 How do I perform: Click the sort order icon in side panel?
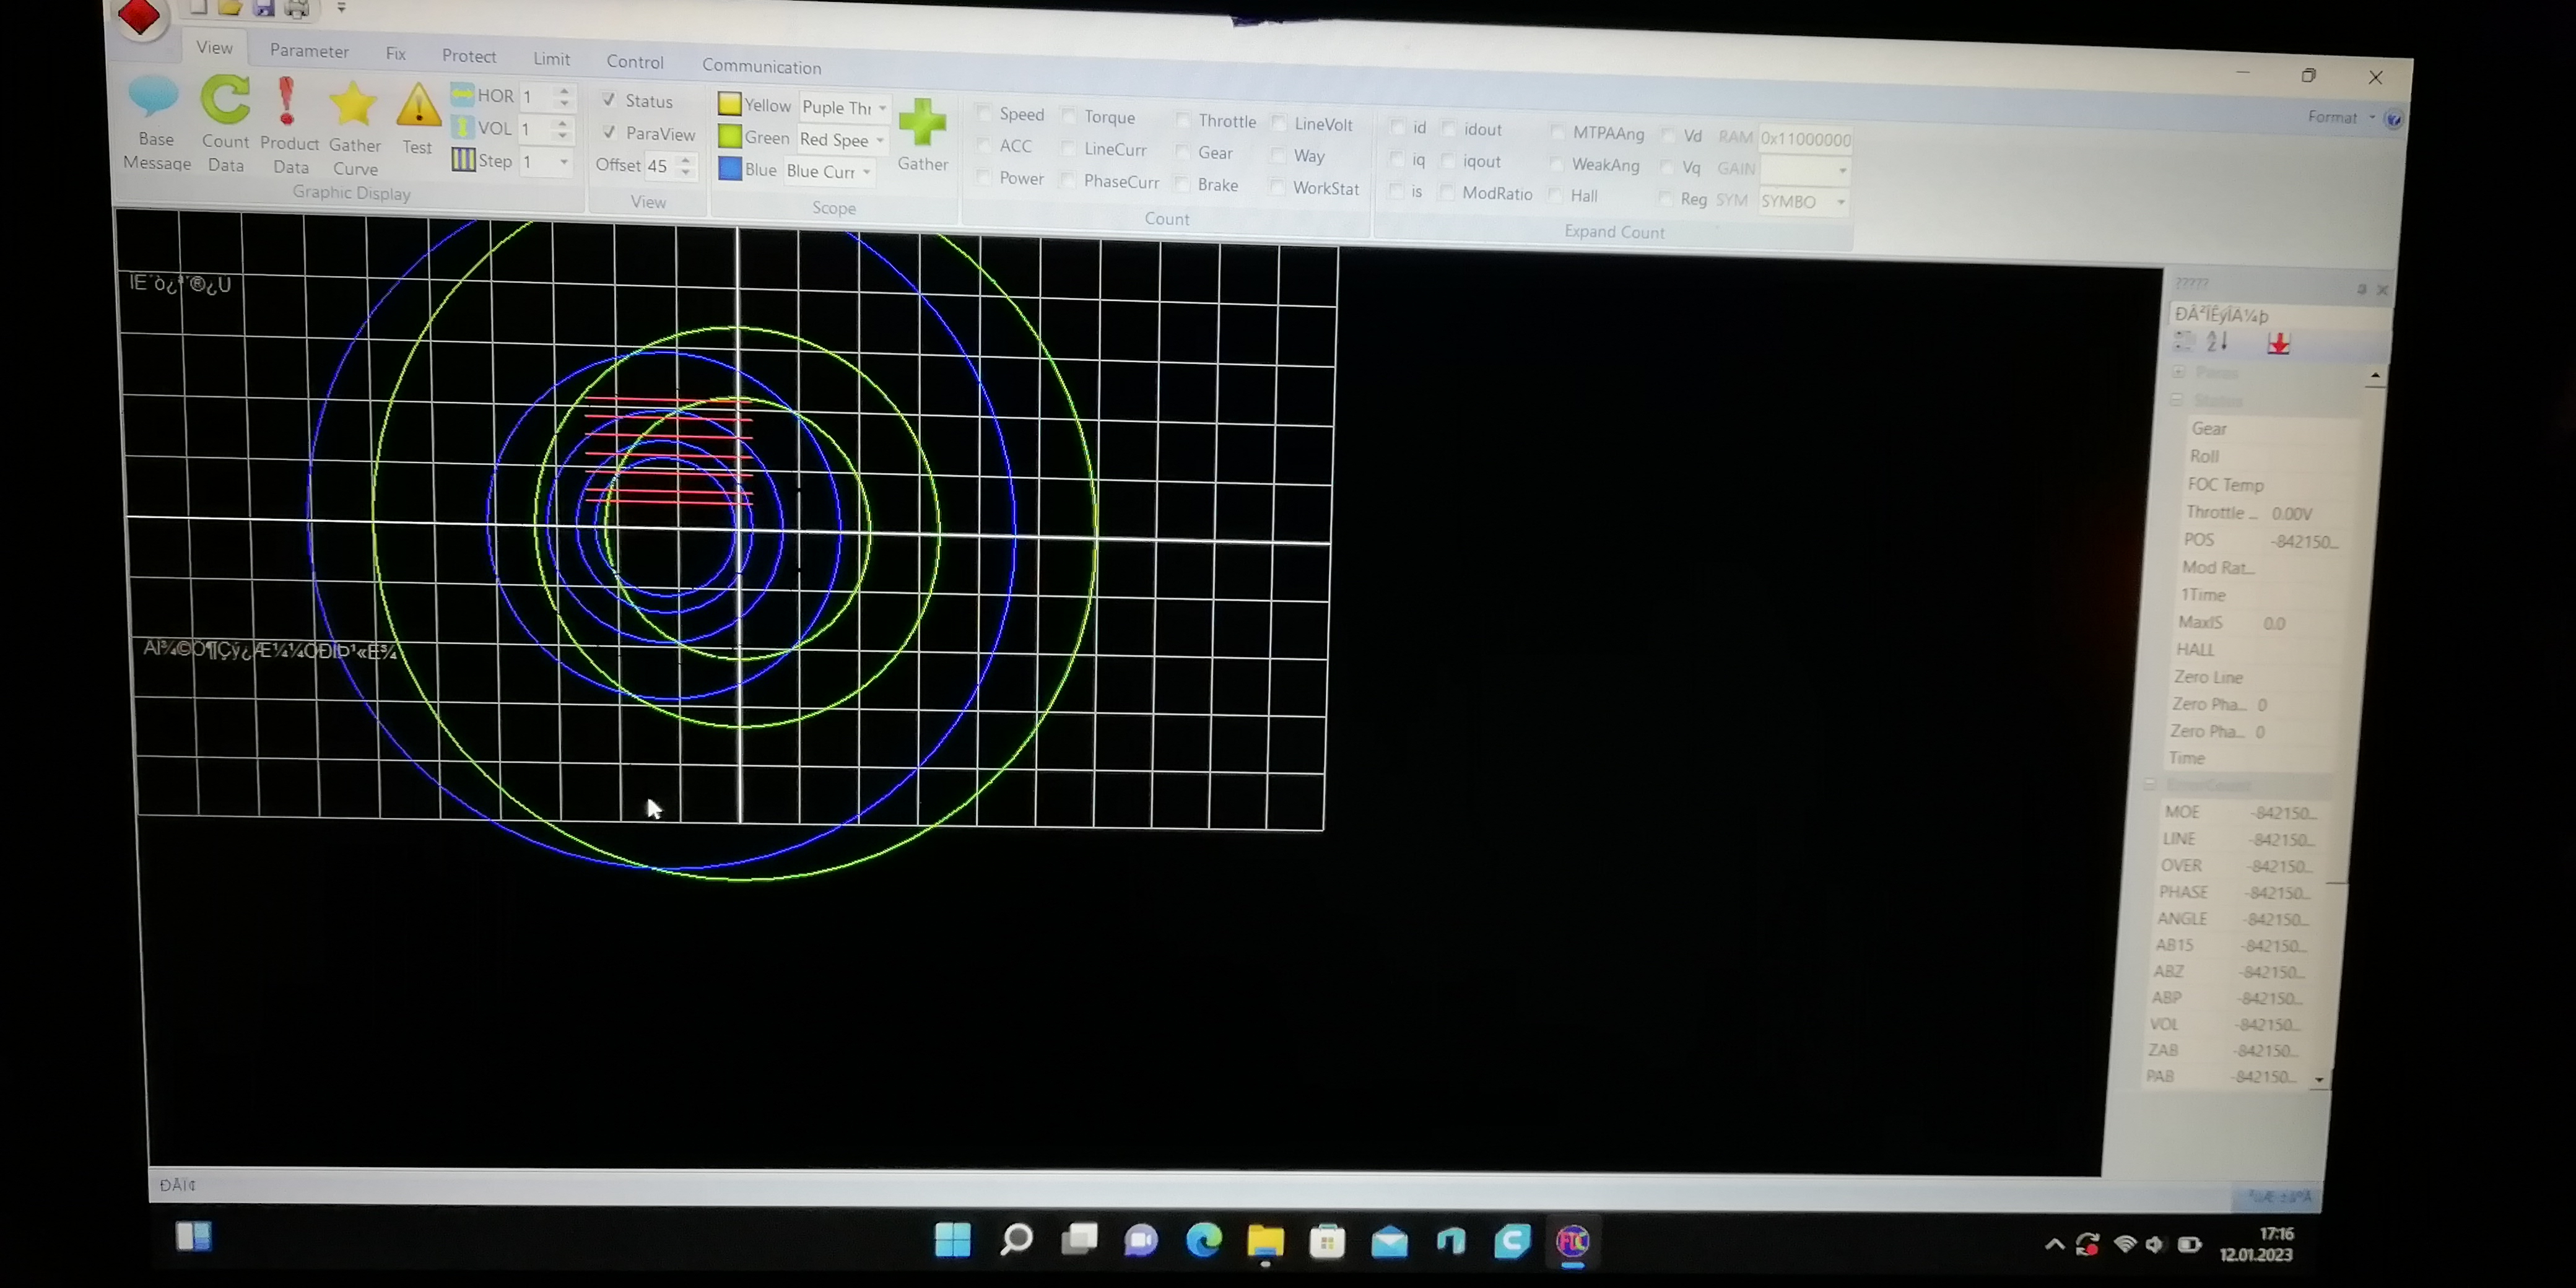[2217, 342]
